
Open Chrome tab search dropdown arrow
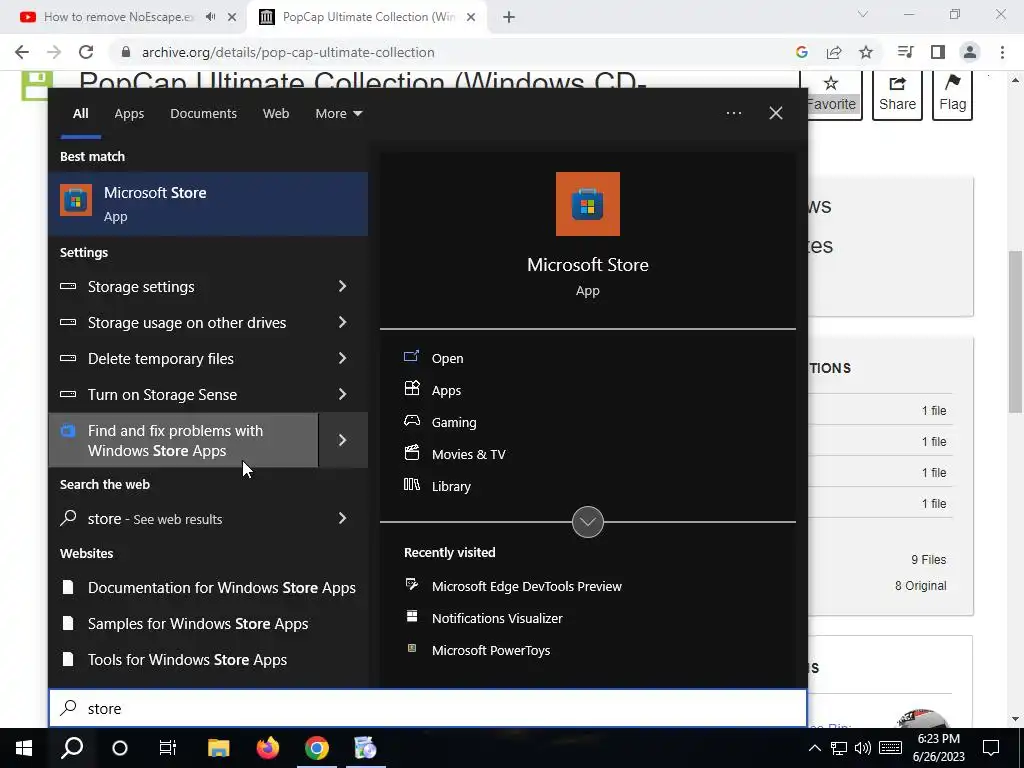tap(863, 14)
